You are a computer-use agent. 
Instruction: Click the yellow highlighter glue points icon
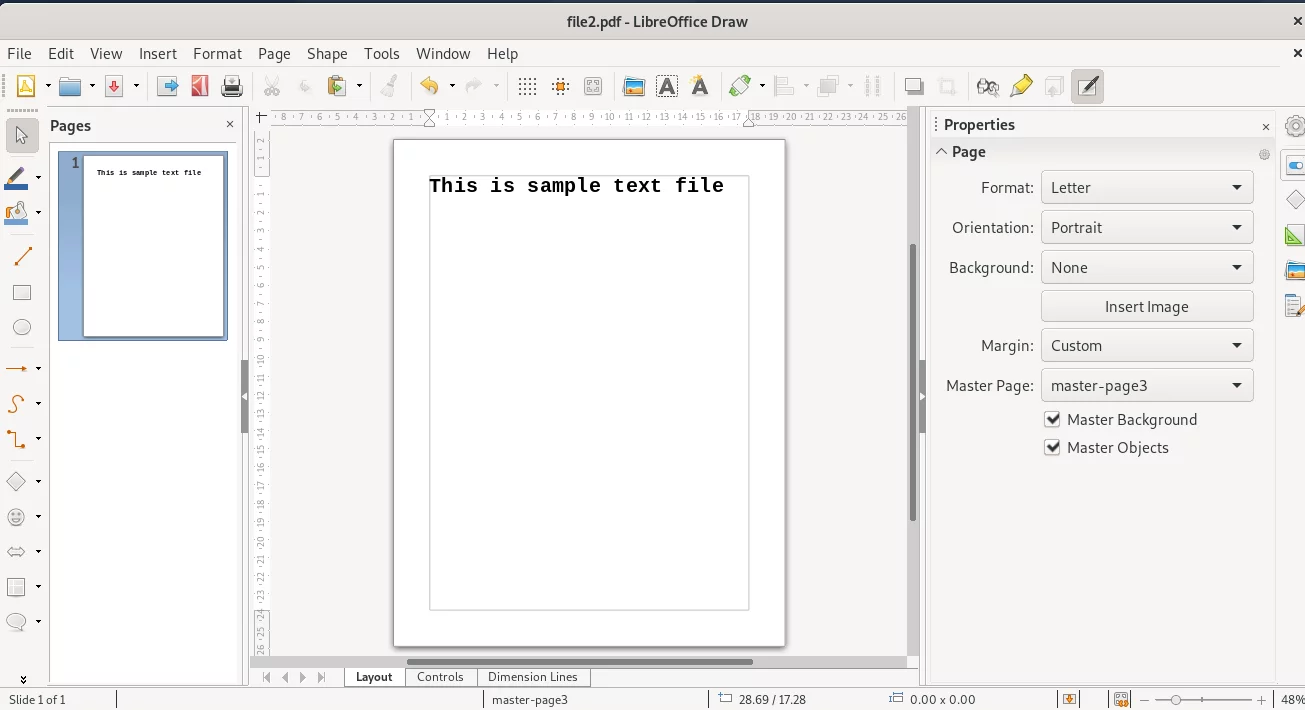[1021, 86]
